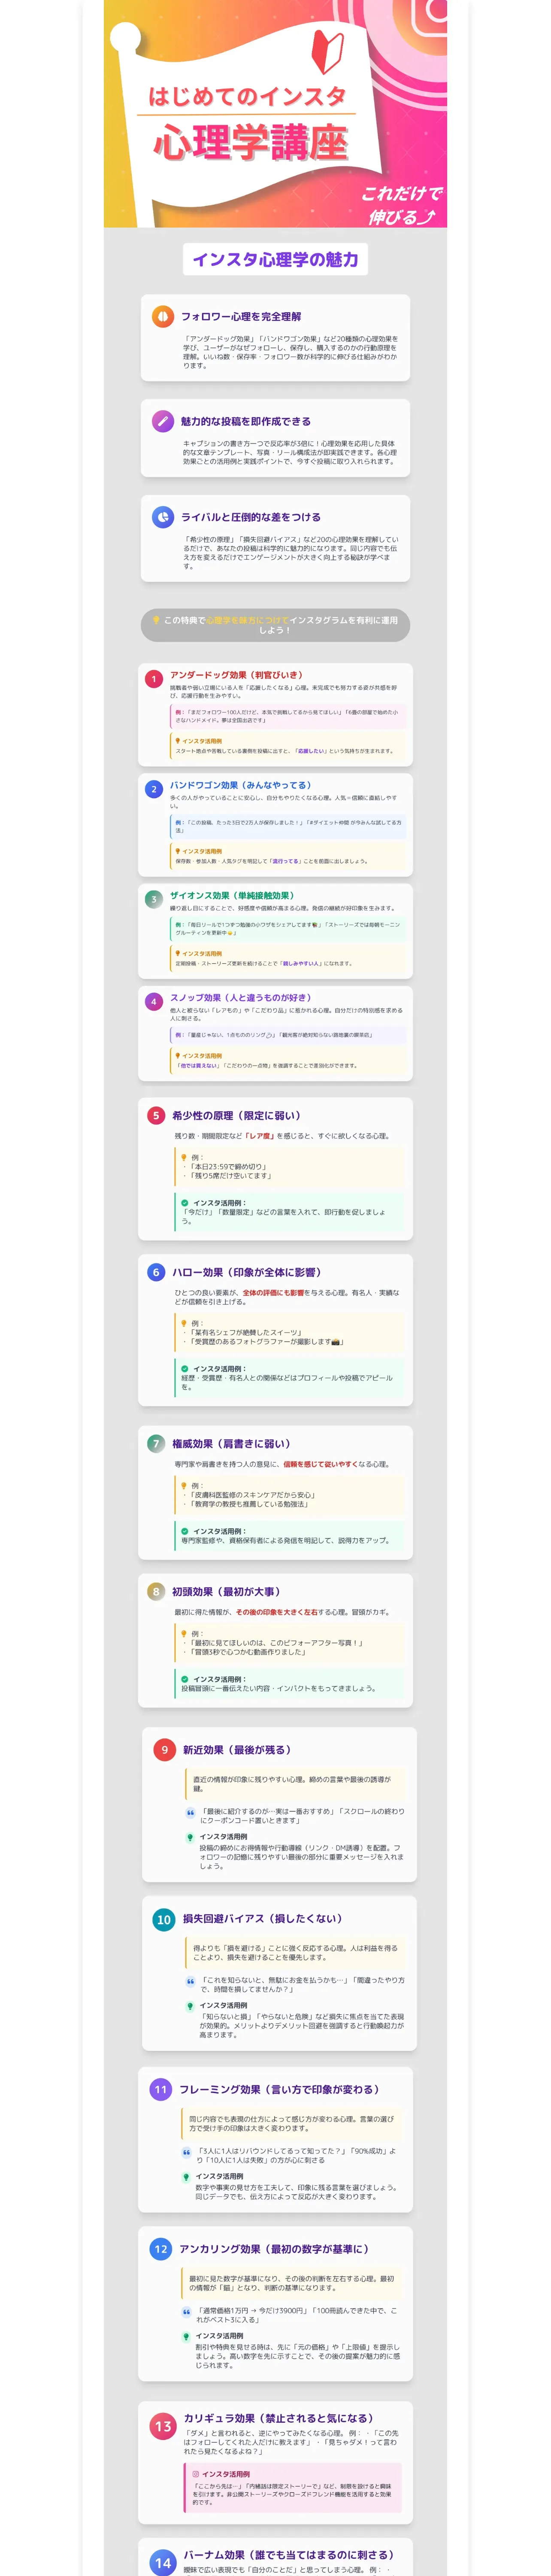Click the quote icon in the 新近効果 card
This screenshot has width=551, height=2576.
pyautogui.click(x=191, y=1813)
